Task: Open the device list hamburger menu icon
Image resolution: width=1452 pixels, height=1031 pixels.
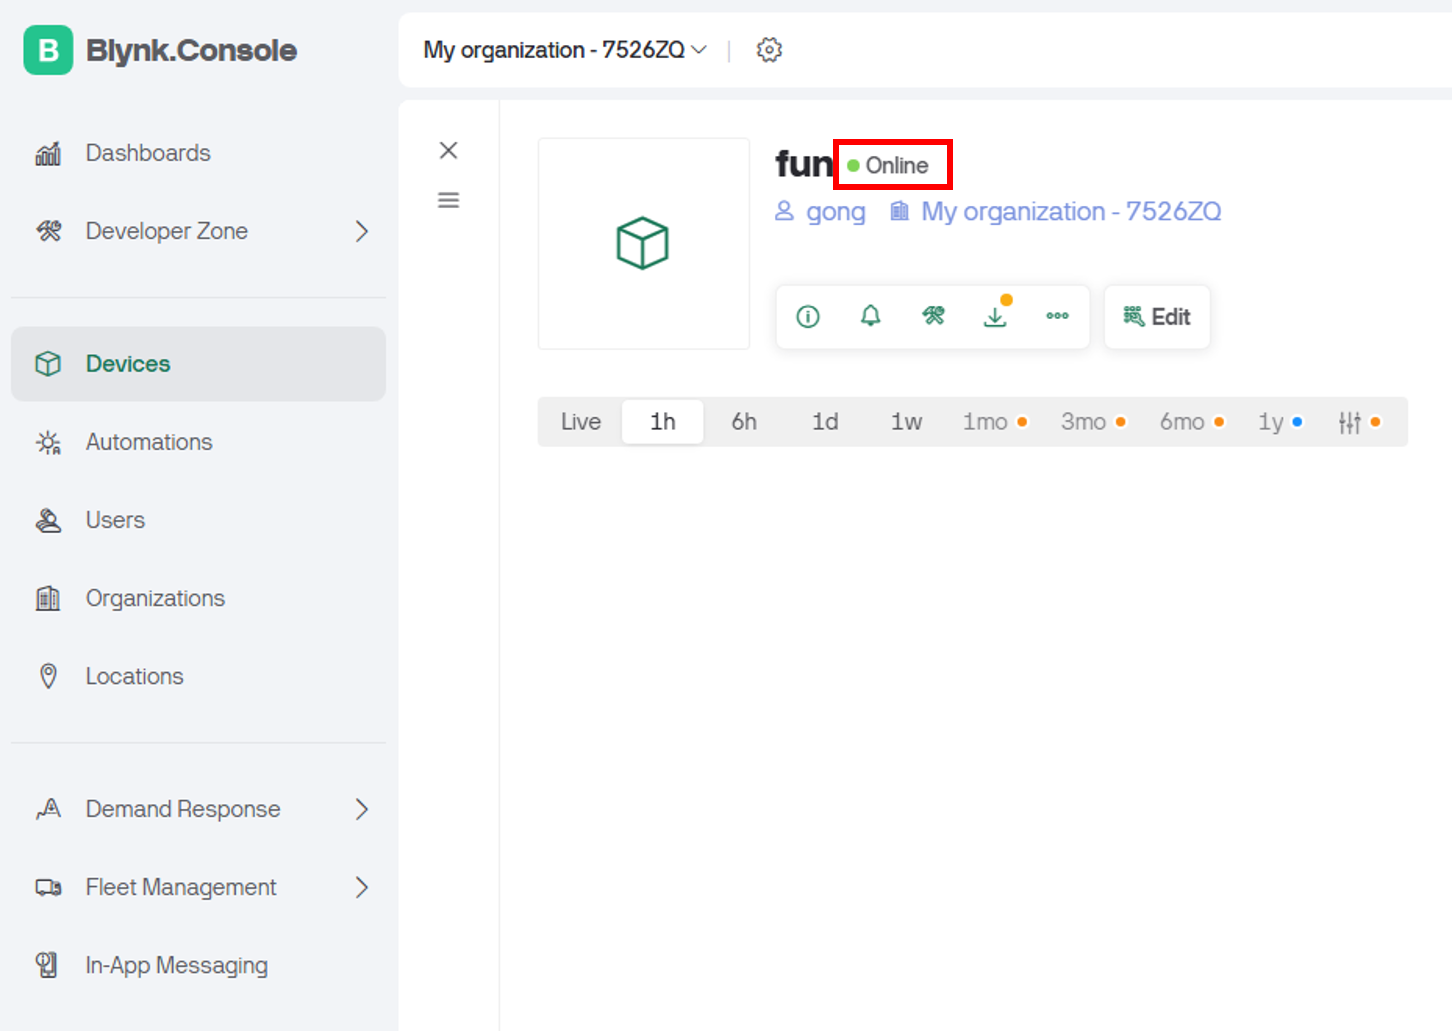Action: point(449,200)
